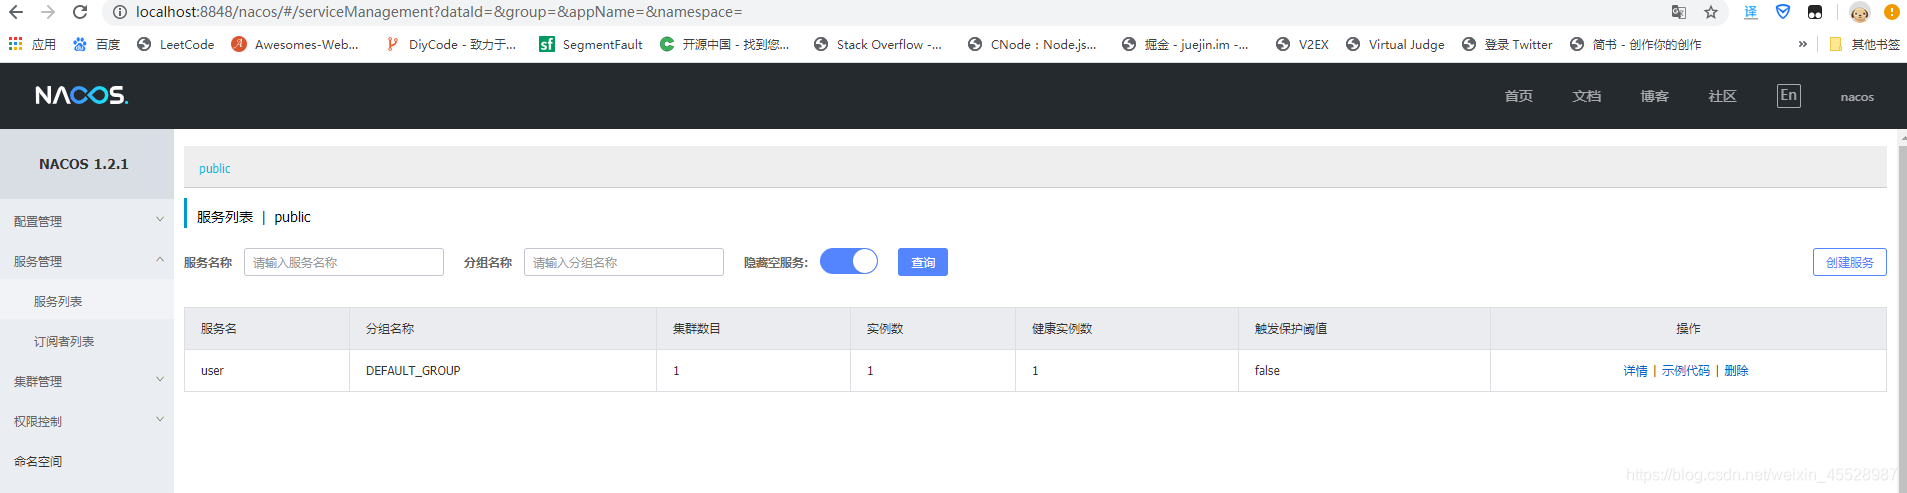The width and height of the screenshot is (1907, 493).
Task: Click the NACOS 1.2.1 version label
Action: pyautogui.click(x=84, y=164)
